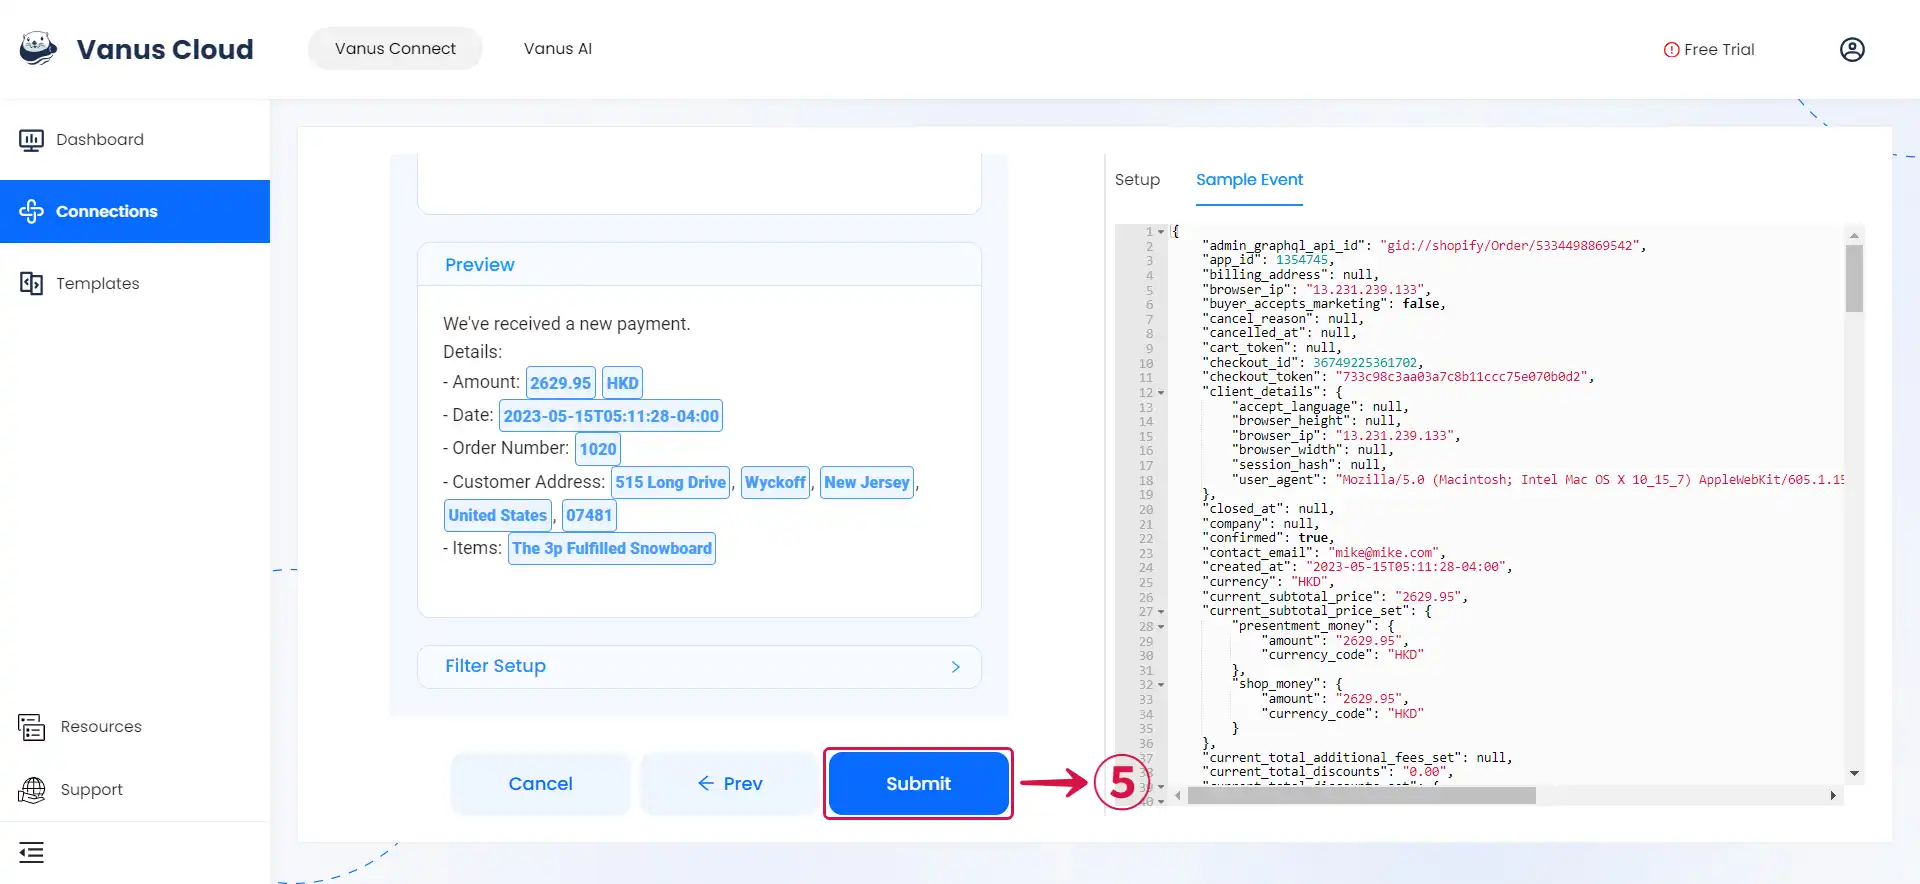Click the user_agent line in JSON
This screenshot has width=1920, height=884.
tap(1537, 480)
